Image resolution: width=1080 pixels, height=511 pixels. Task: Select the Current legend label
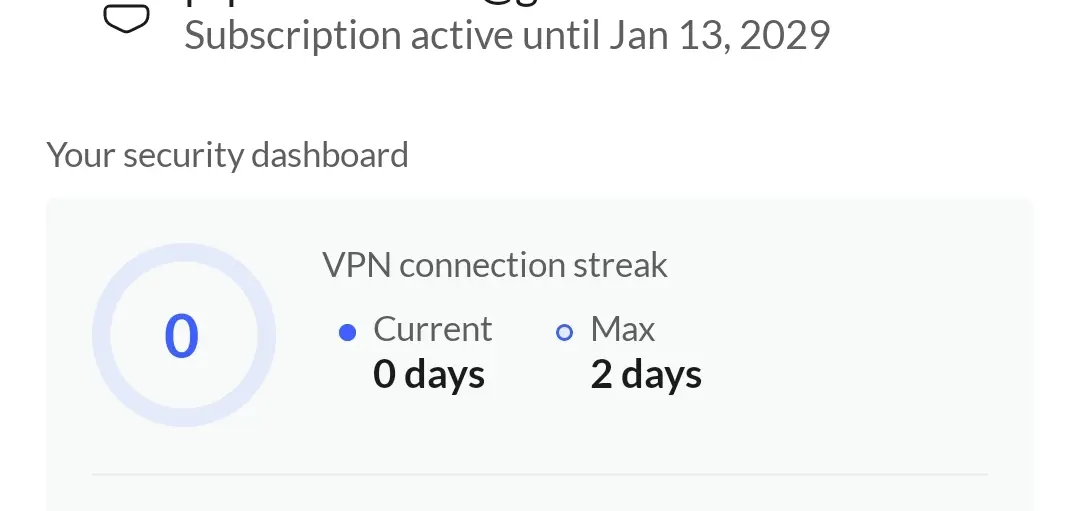coord(433,329)
